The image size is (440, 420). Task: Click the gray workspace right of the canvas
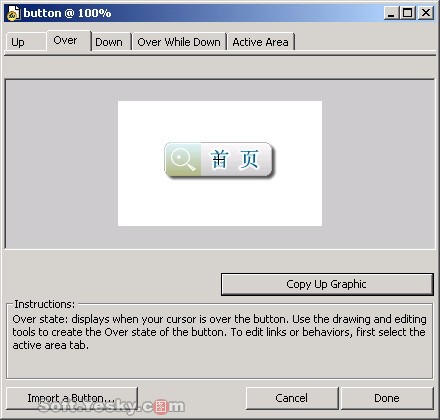click(x=378, y=163)
